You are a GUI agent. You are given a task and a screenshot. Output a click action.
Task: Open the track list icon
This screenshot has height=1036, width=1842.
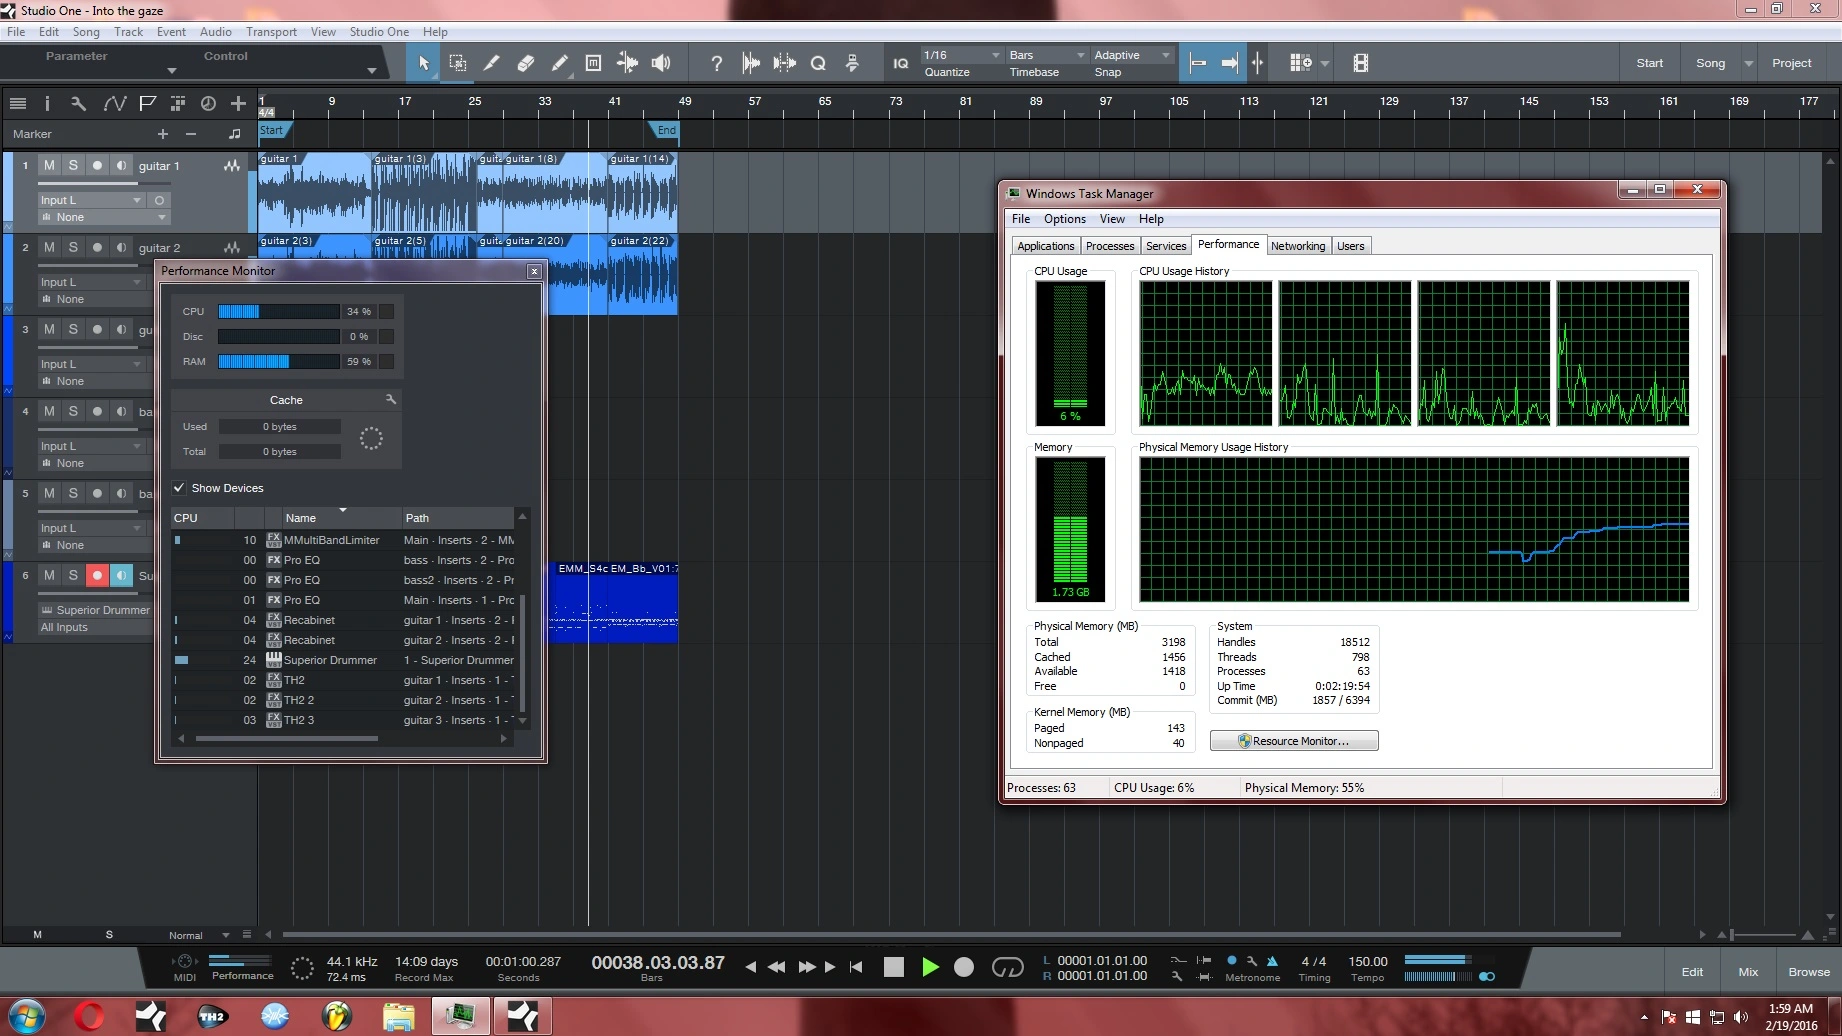tap(18, 103)
